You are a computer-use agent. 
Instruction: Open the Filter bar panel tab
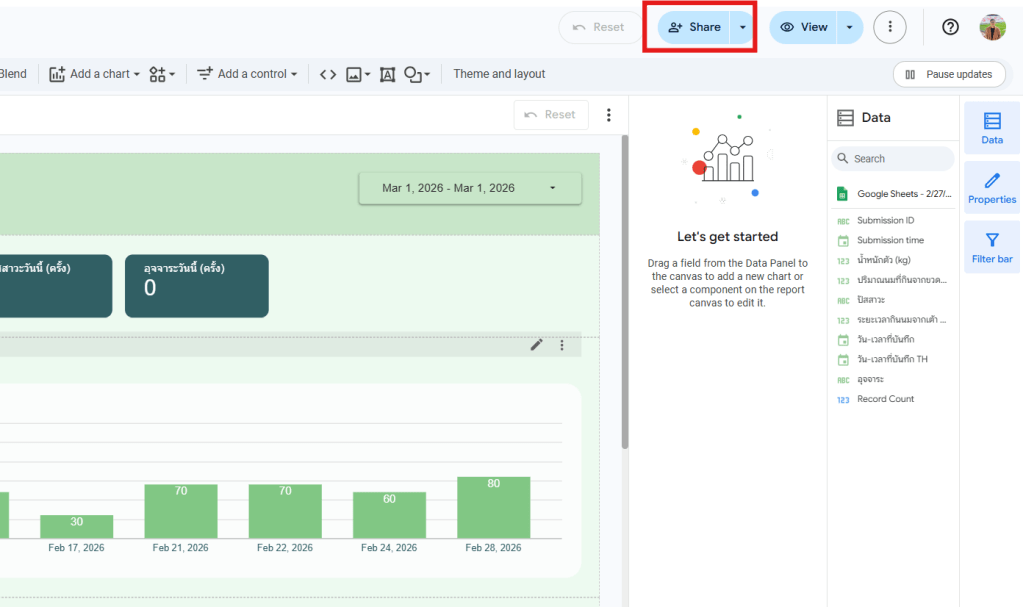point(991,247)
